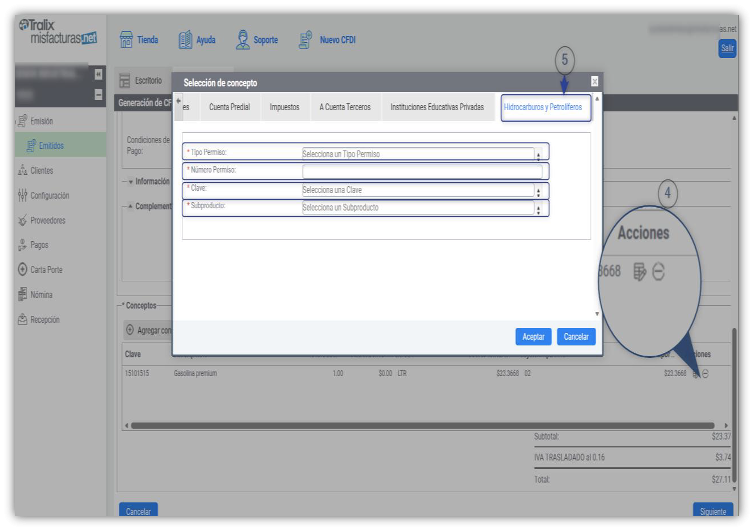
Task: Expand the Clave dropdown
Action: (538, 190)
